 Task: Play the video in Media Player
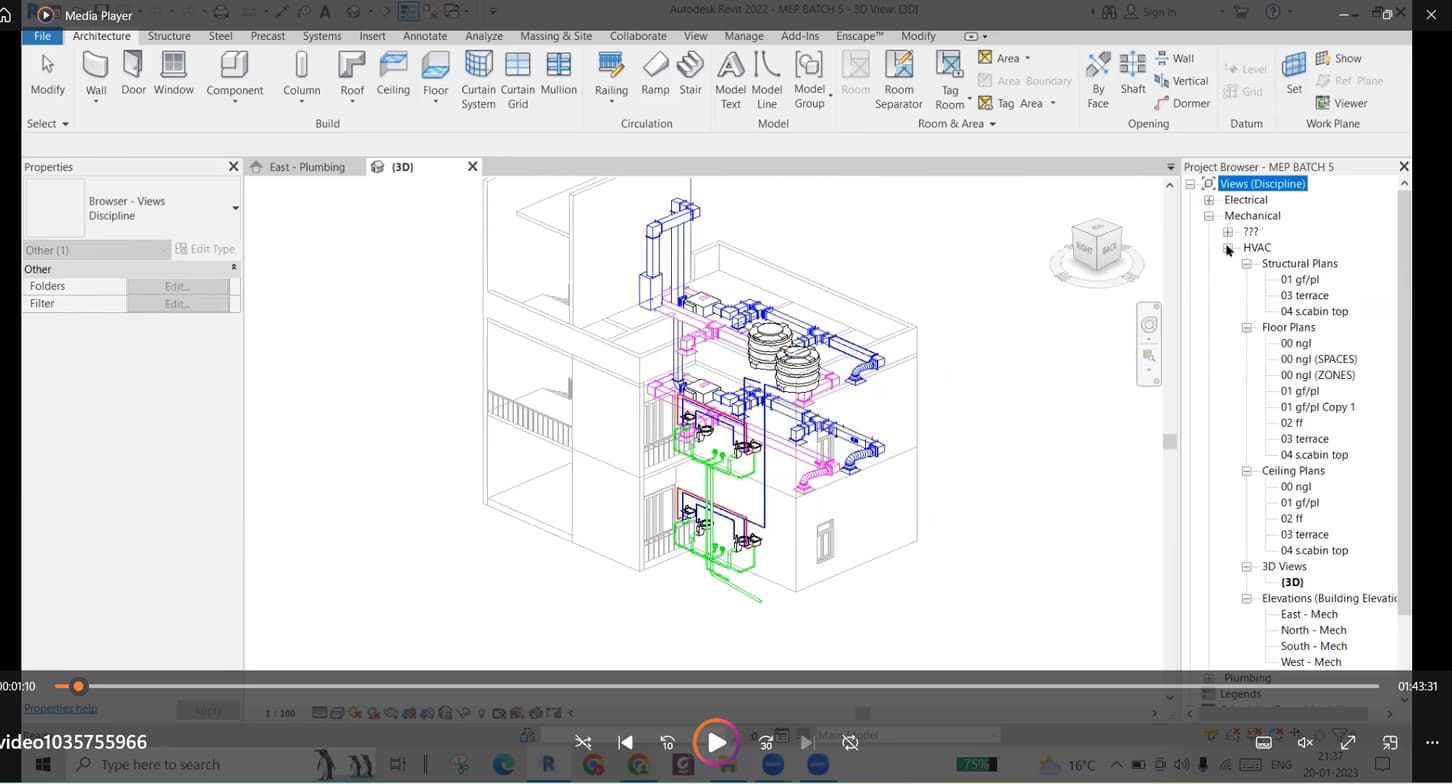(x=716, y=742)
